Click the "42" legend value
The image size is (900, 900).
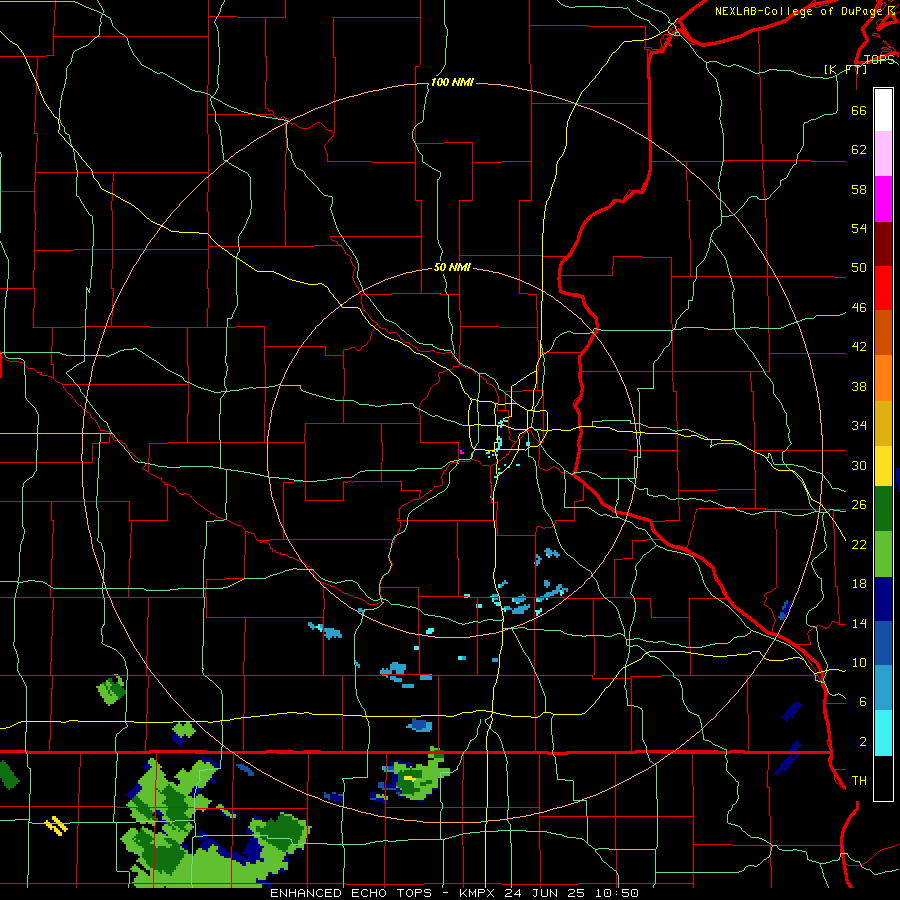[x=859, y=347]
